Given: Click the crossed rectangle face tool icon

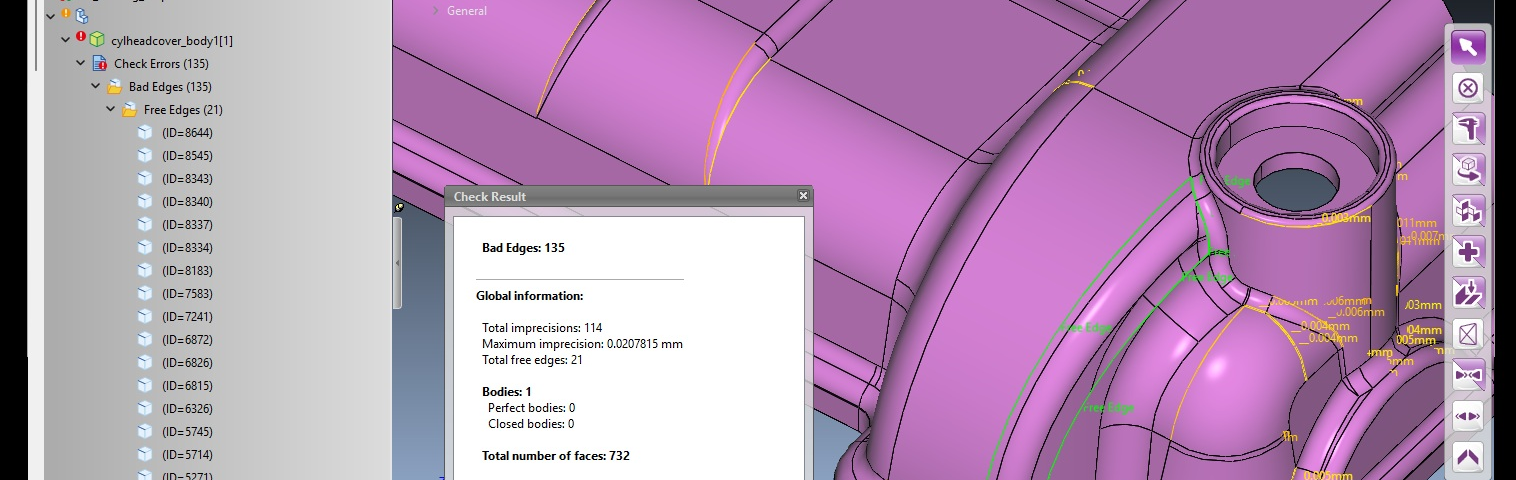Looking at the screenshot, I should [1467, 334].
